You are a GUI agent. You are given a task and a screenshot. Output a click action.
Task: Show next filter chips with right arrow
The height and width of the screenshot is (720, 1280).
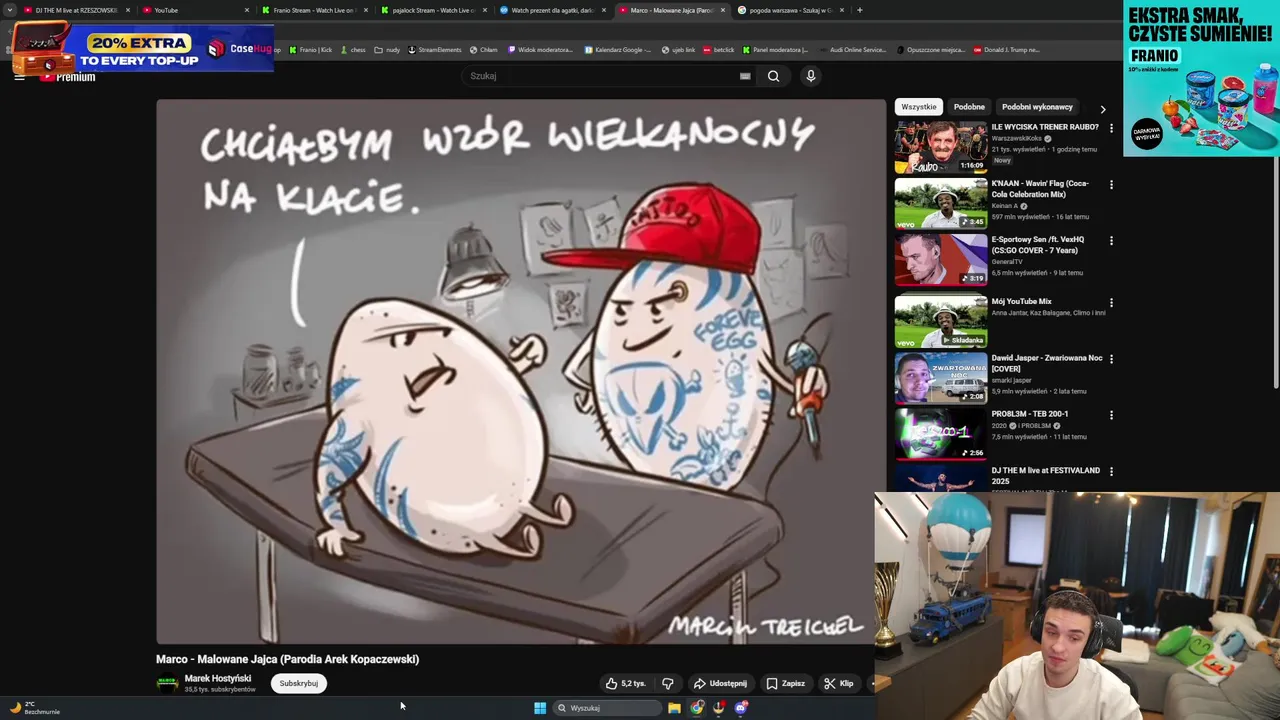point(1103,109)
